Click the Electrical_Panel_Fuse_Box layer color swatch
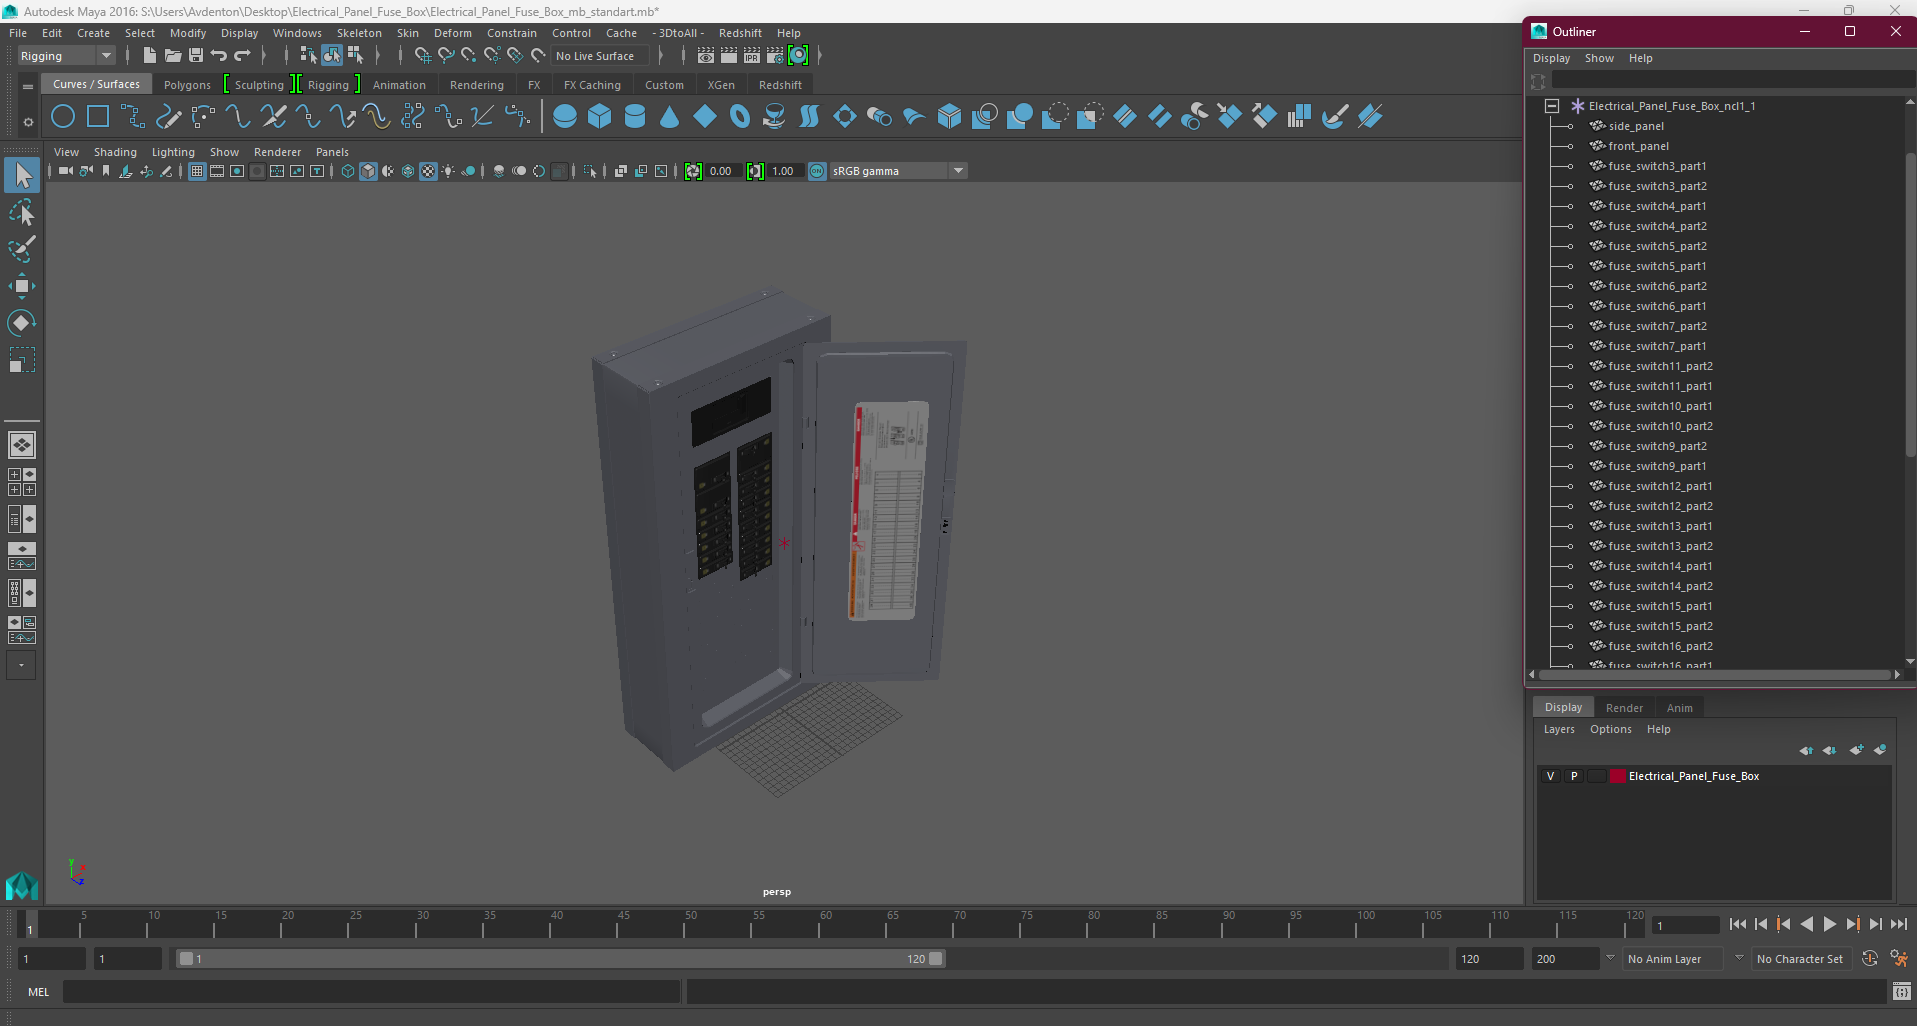This screenshot has height=1026, width=1917. 1617,776
